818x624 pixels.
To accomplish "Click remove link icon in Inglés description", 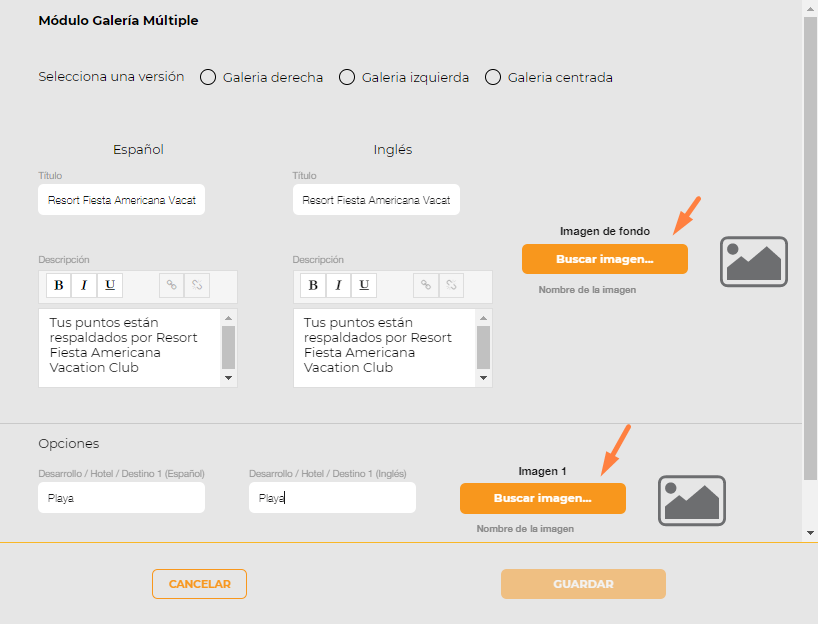I will click(x=451, y=285).
